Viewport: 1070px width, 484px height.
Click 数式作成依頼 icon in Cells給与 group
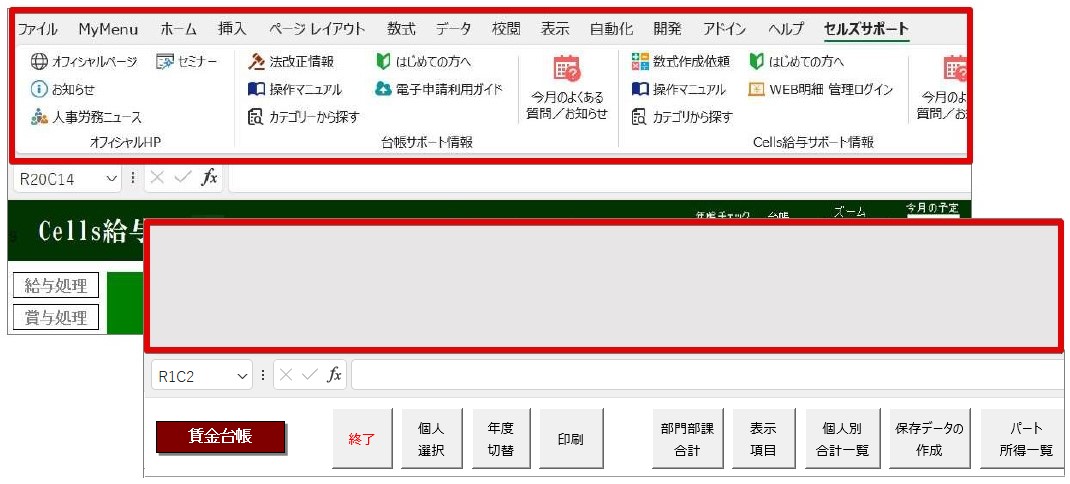point(640,62)
